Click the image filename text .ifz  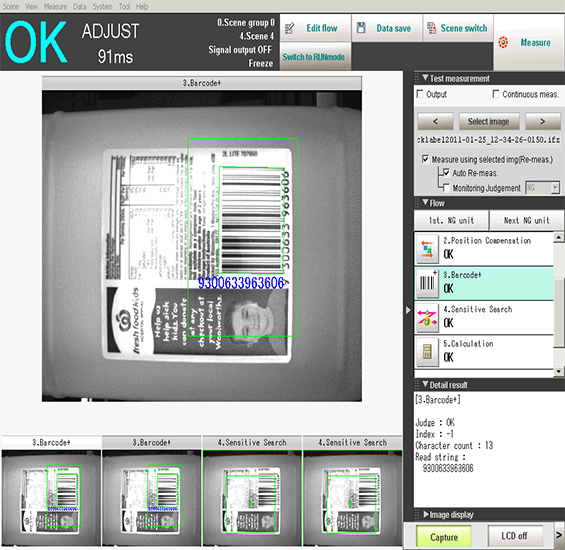pyautogui.click(x=489, y=139)
